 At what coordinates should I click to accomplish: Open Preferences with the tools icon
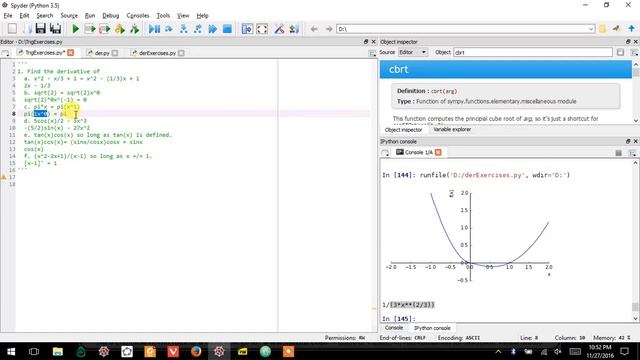pyautogui.click(x=279, y=29)
